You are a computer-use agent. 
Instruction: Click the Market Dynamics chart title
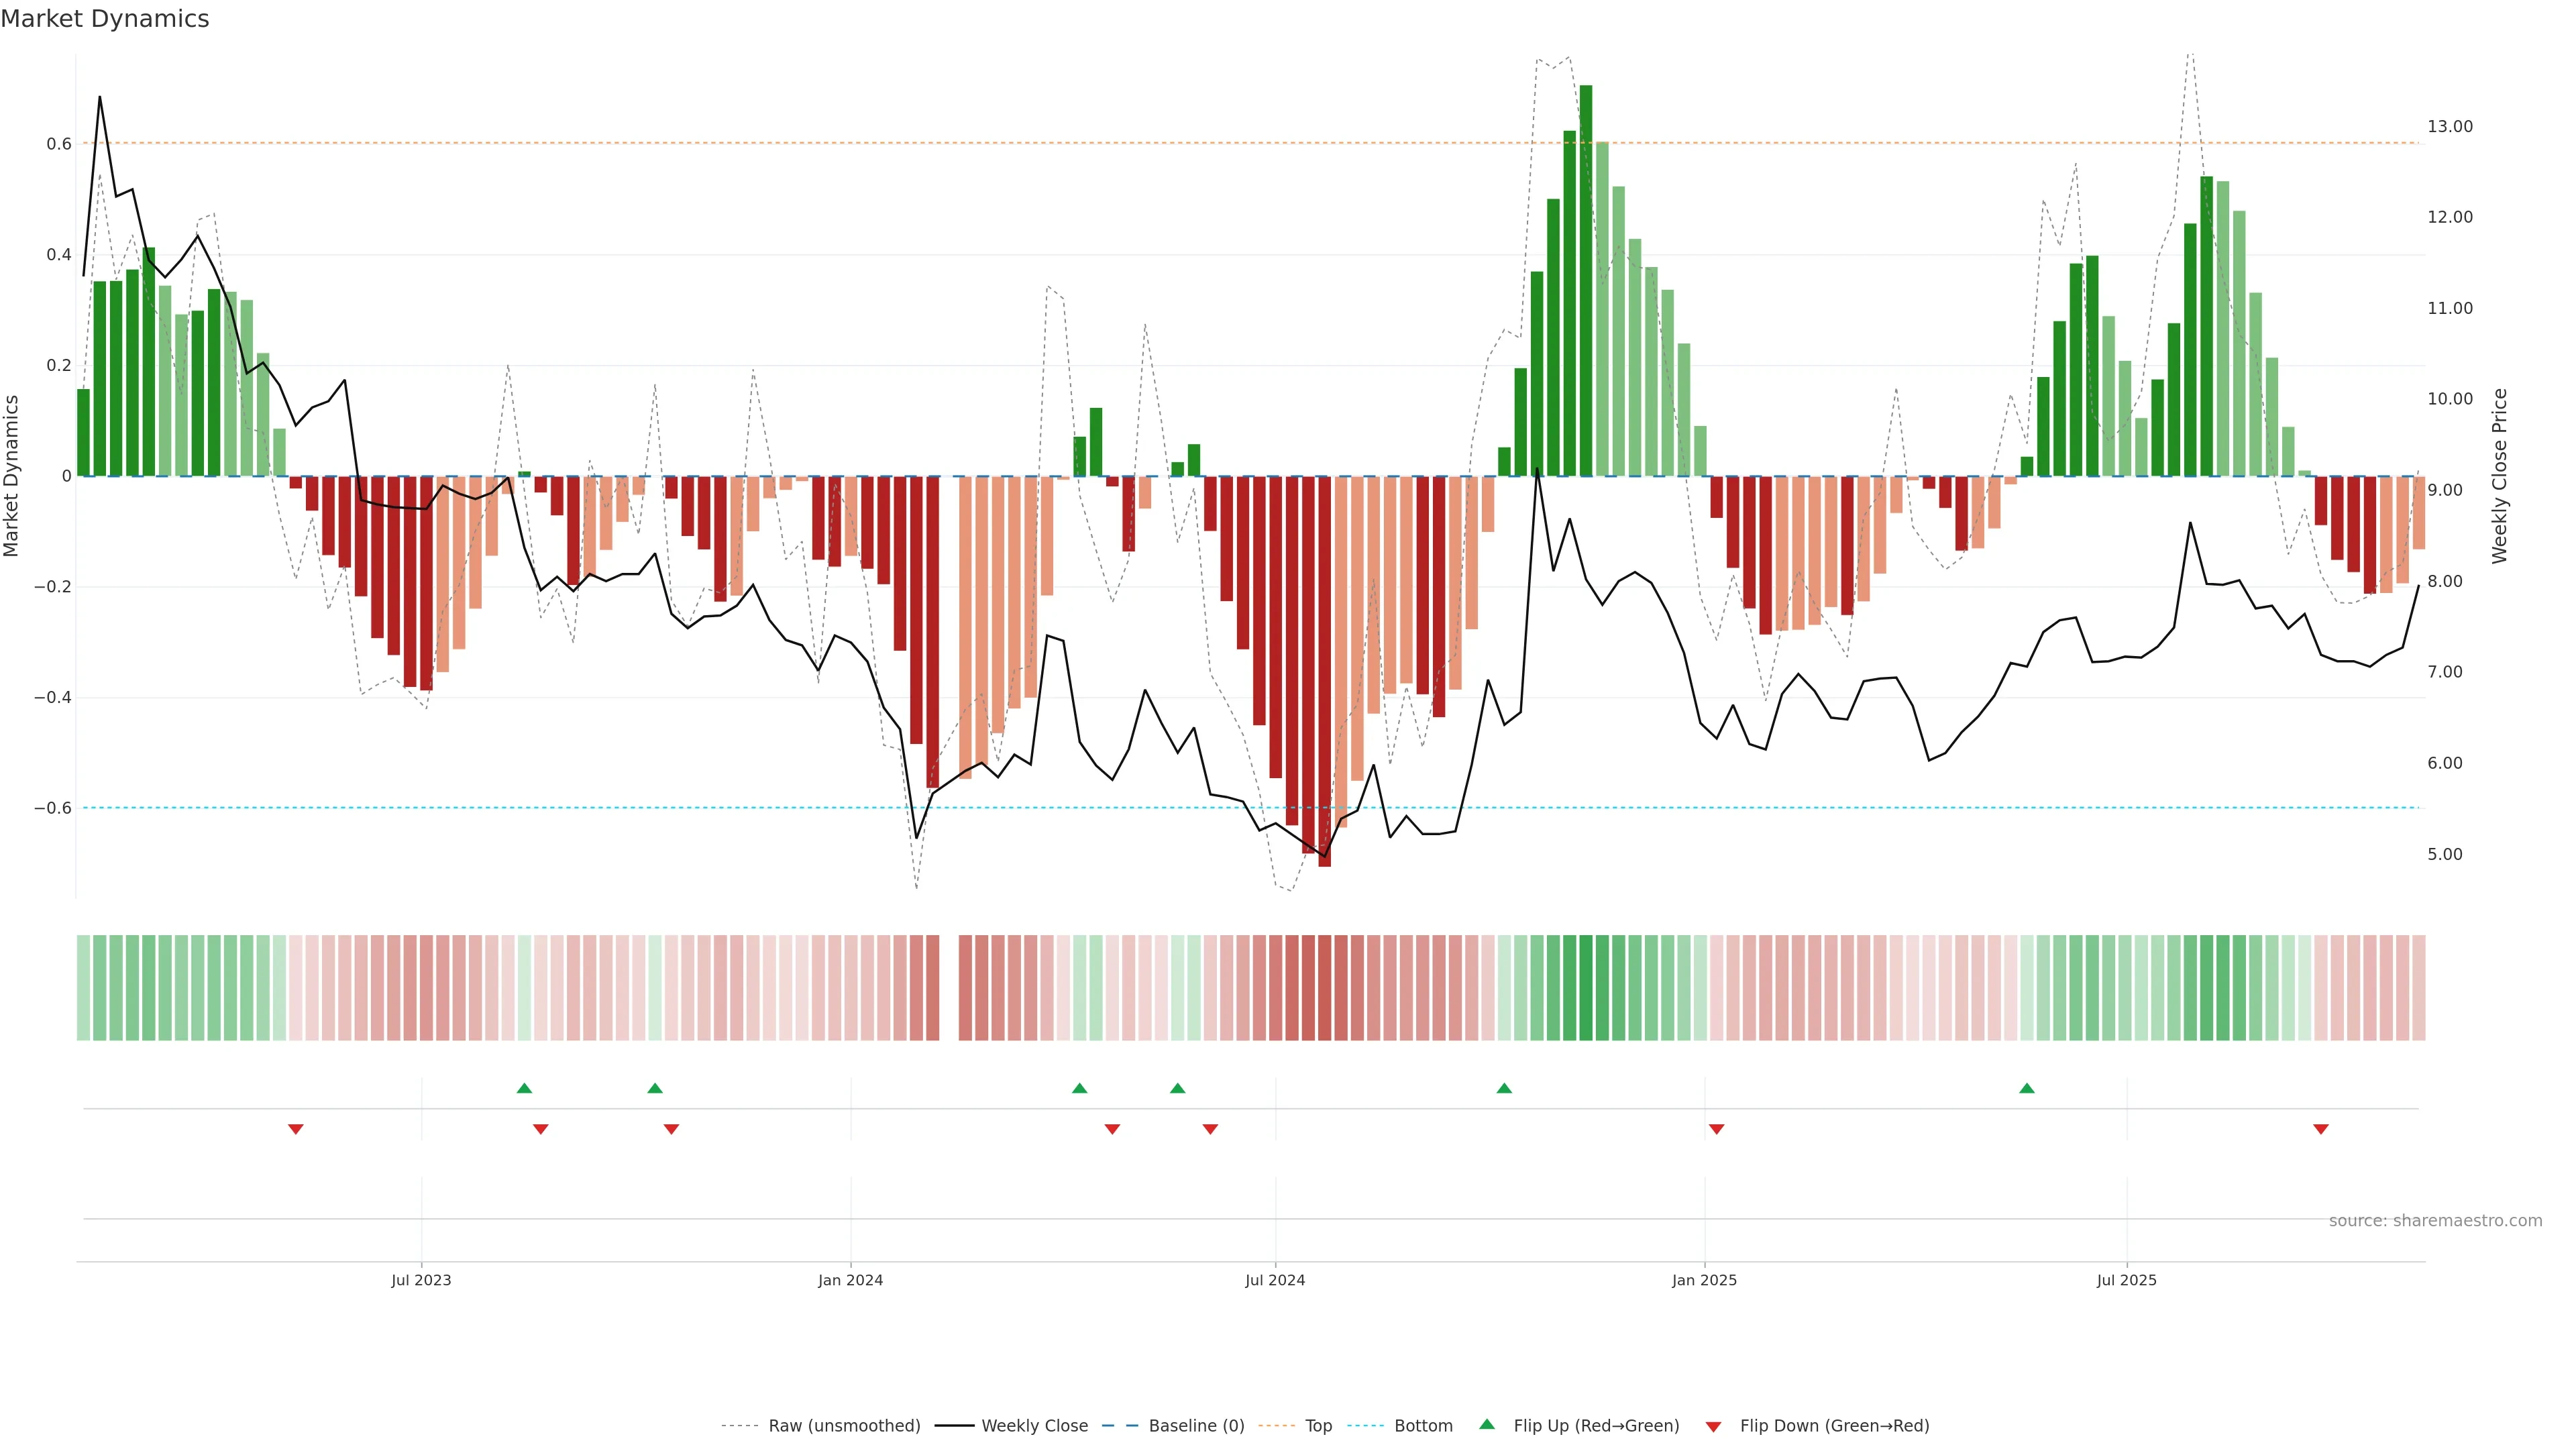(x=105, y=19)
